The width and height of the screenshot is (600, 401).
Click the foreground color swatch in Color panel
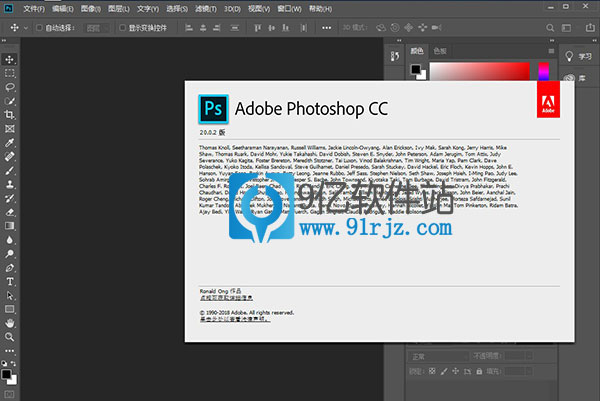pyautogui.click(x=416, y=69)
